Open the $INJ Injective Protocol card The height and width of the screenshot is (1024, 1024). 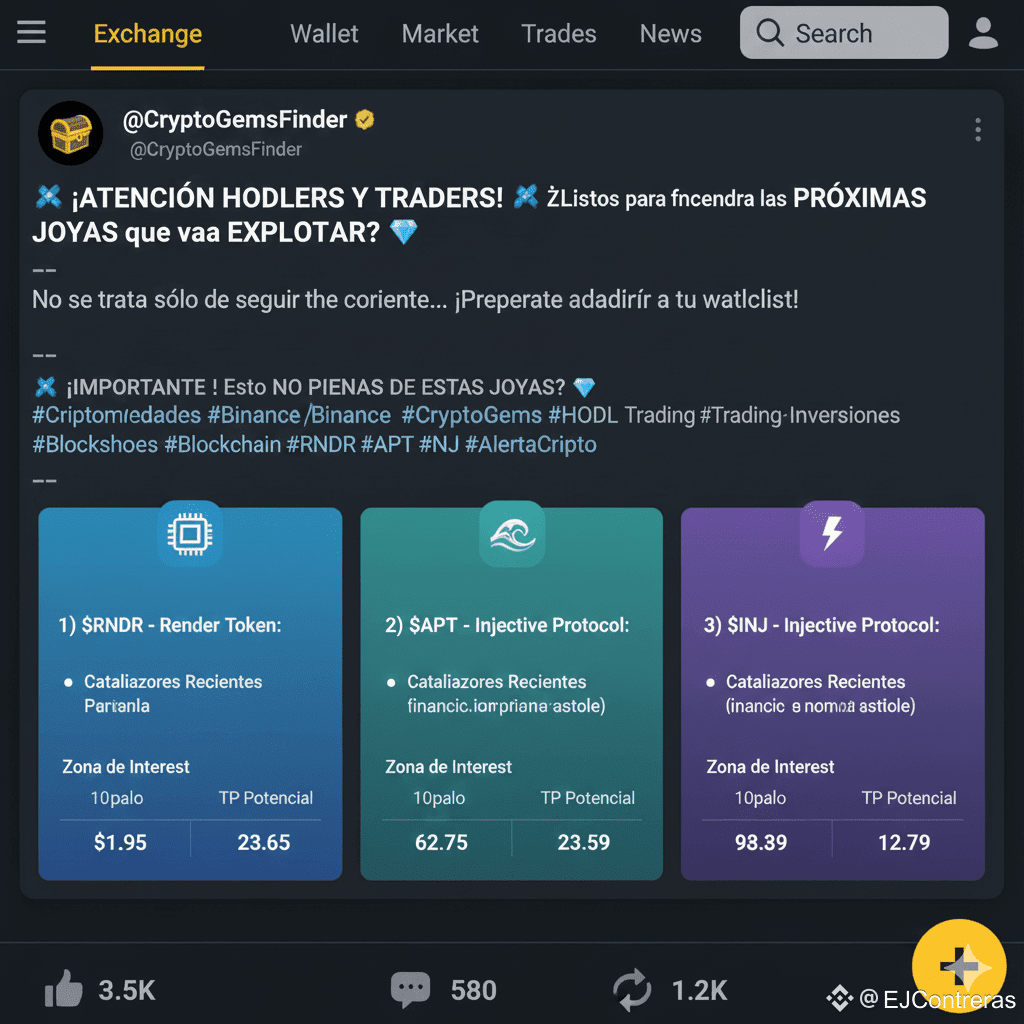click(832, 693)
